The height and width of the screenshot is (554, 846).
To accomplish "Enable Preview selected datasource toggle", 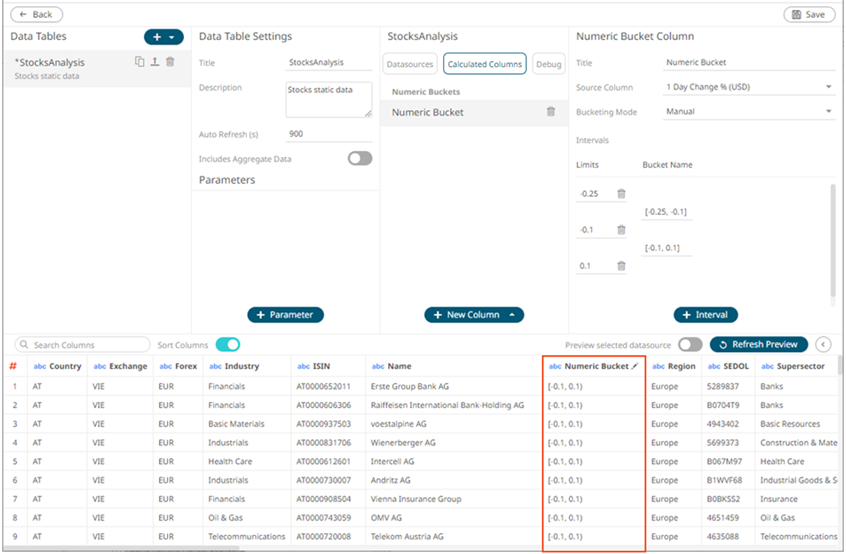I will pyautogui.click(x=689, y=344).
